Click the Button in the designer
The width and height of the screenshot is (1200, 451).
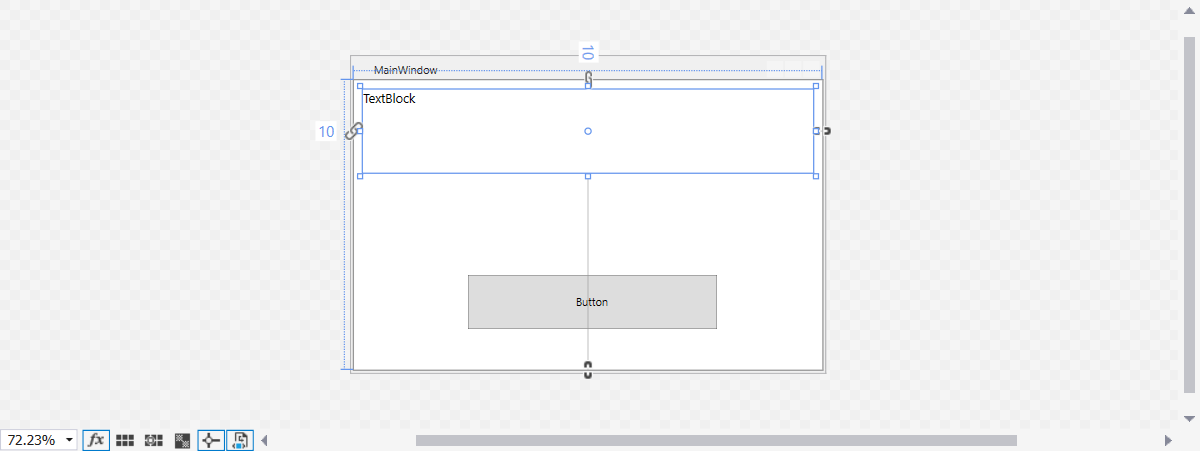[x=592, y=302]
